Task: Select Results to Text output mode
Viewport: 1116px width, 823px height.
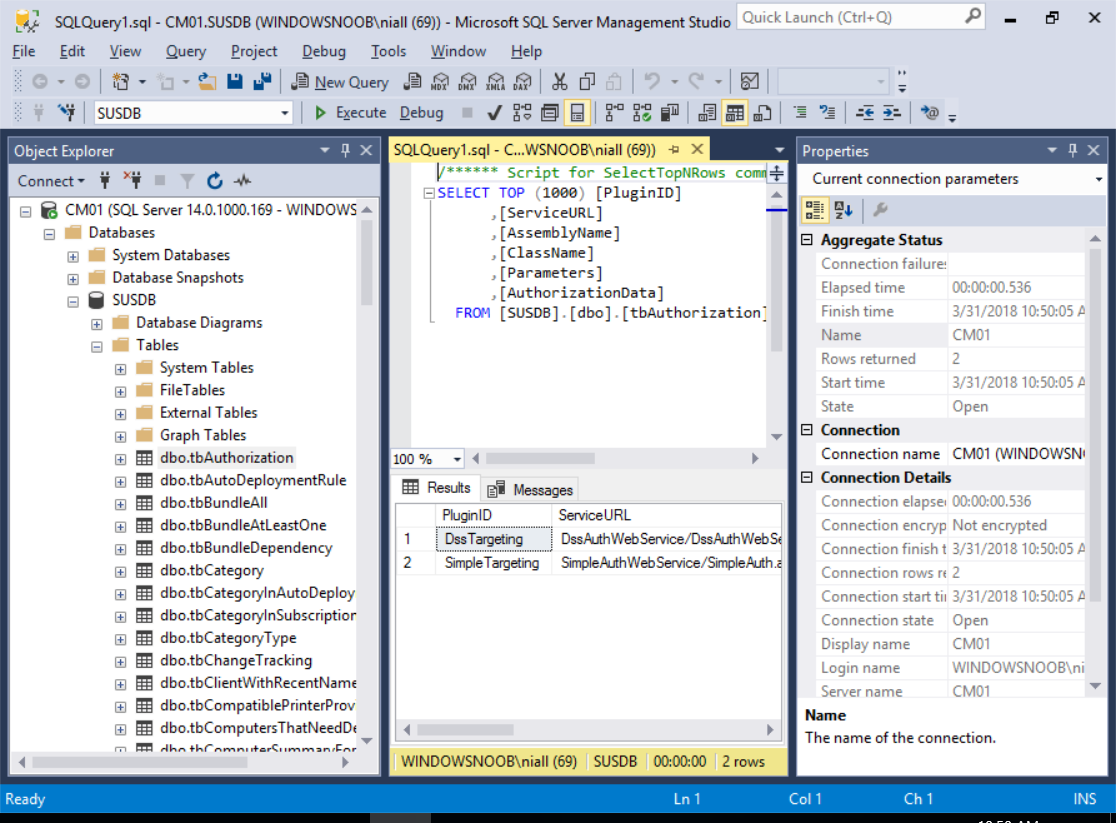Action: point(707,112)
